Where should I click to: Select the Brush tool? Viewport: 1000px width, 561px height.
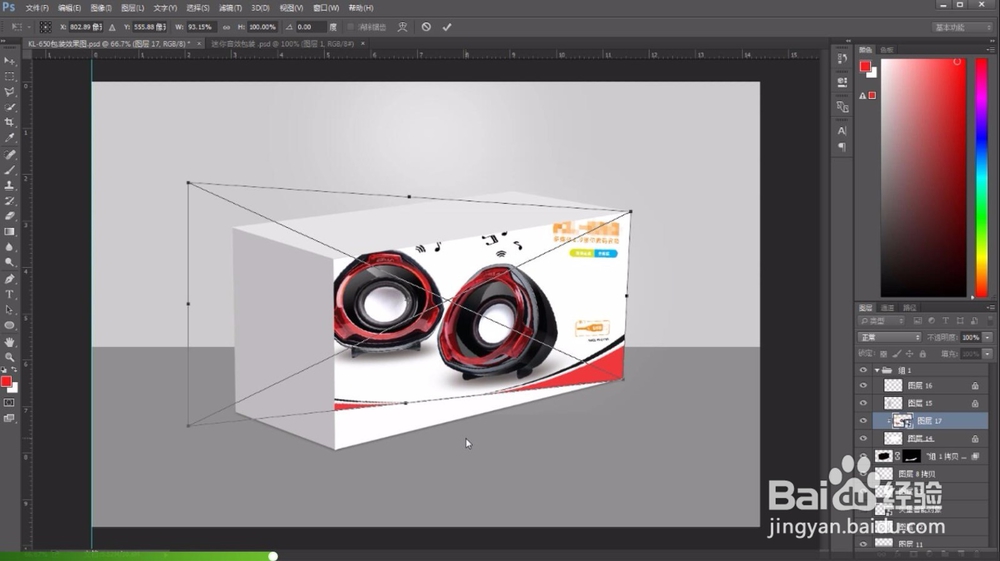pyautogui.click(x=9, y=170)
